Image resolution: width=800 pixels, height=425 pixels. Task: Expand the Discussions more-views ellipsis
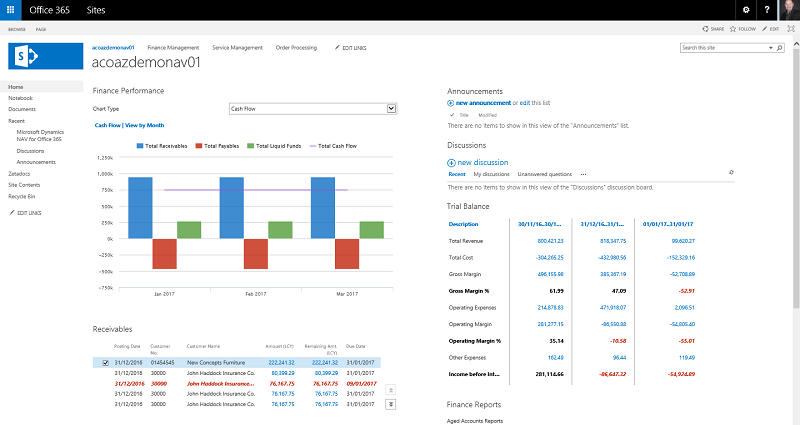(583, 174)
